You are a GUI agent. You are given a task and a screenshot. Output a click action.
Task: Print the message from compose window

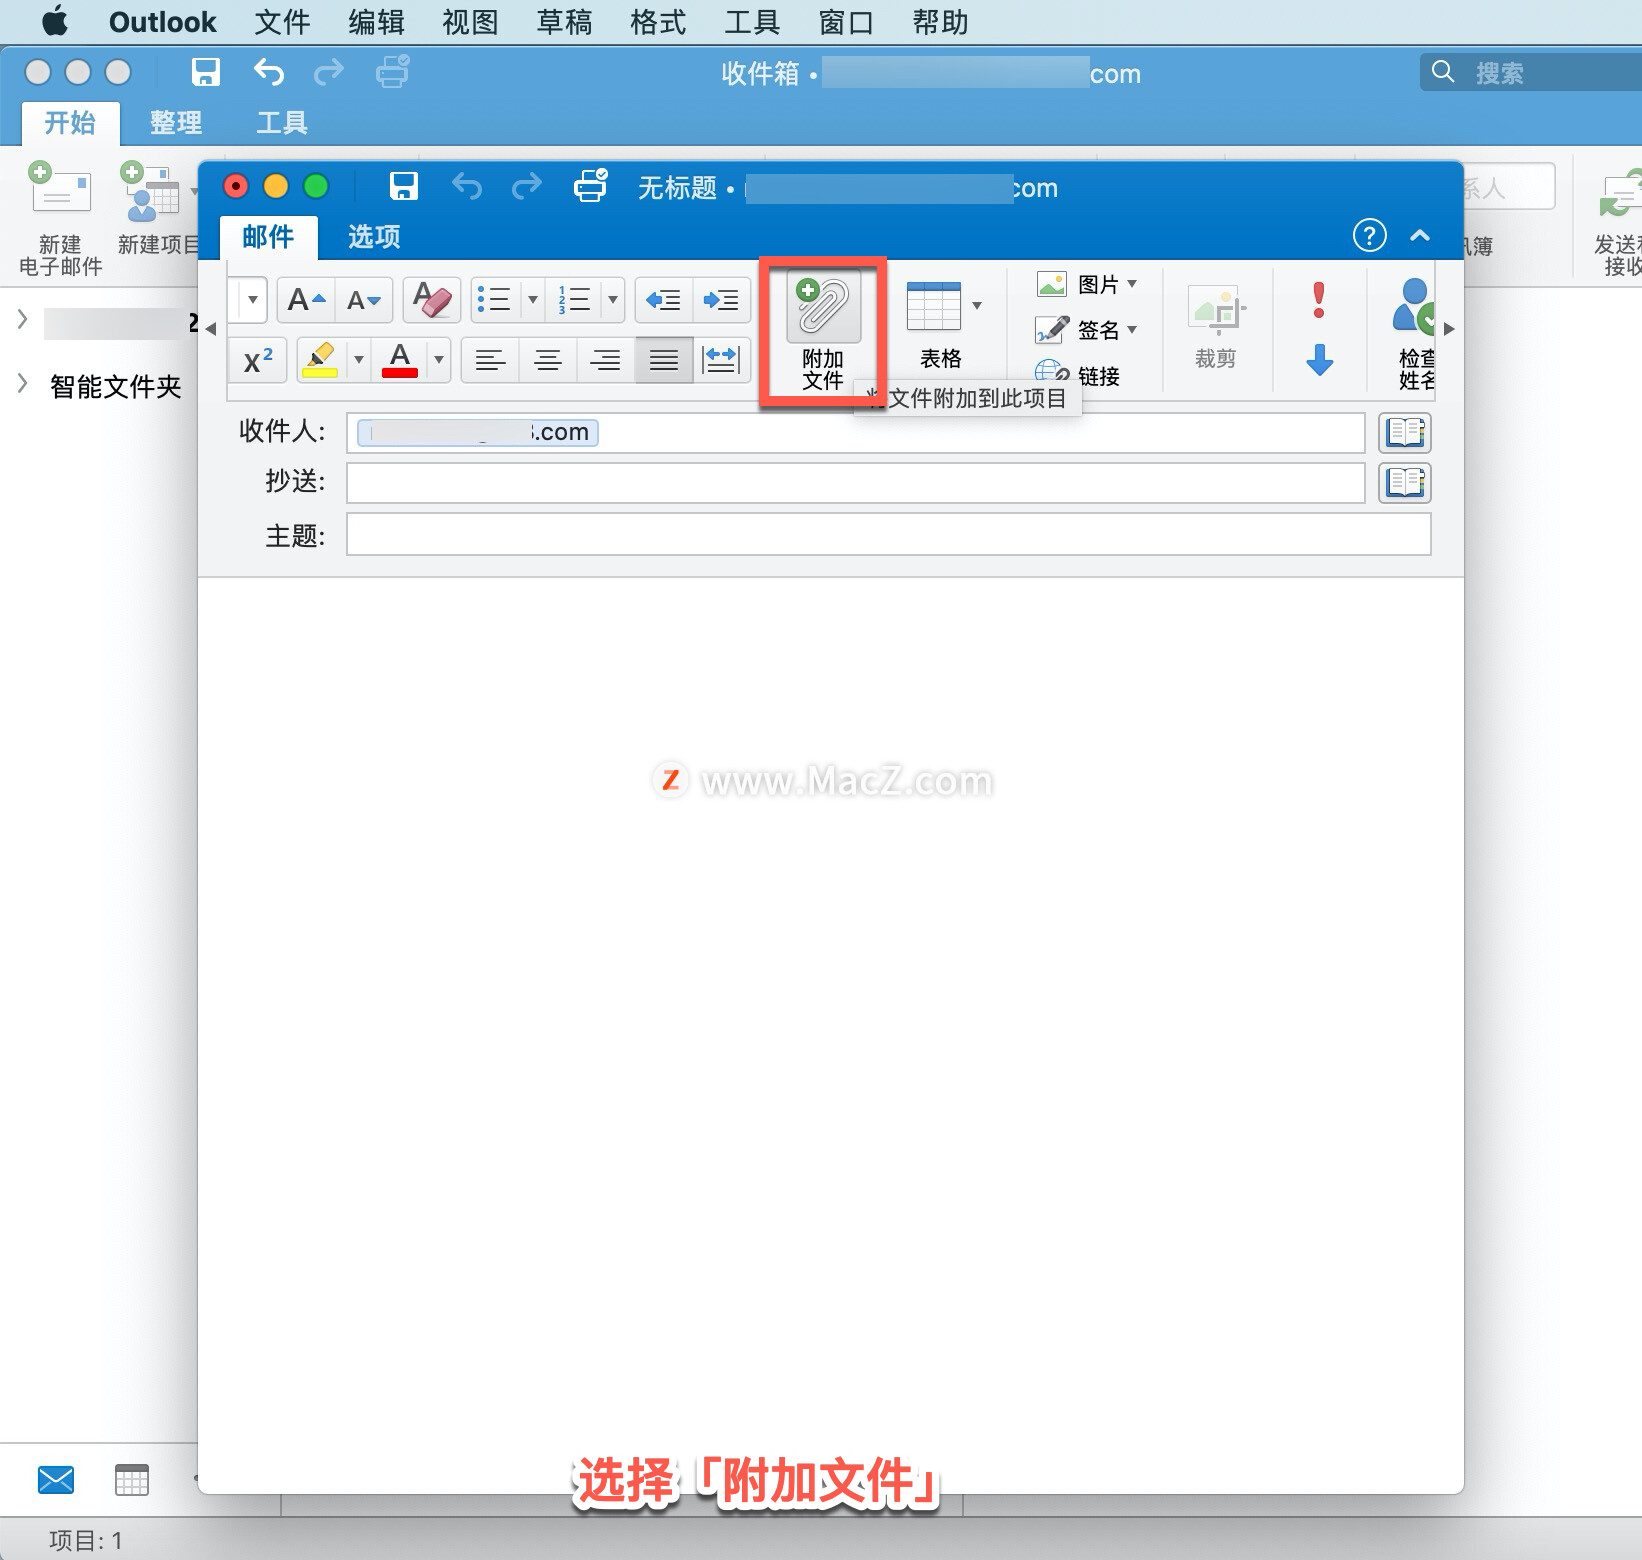click(590, 186)
